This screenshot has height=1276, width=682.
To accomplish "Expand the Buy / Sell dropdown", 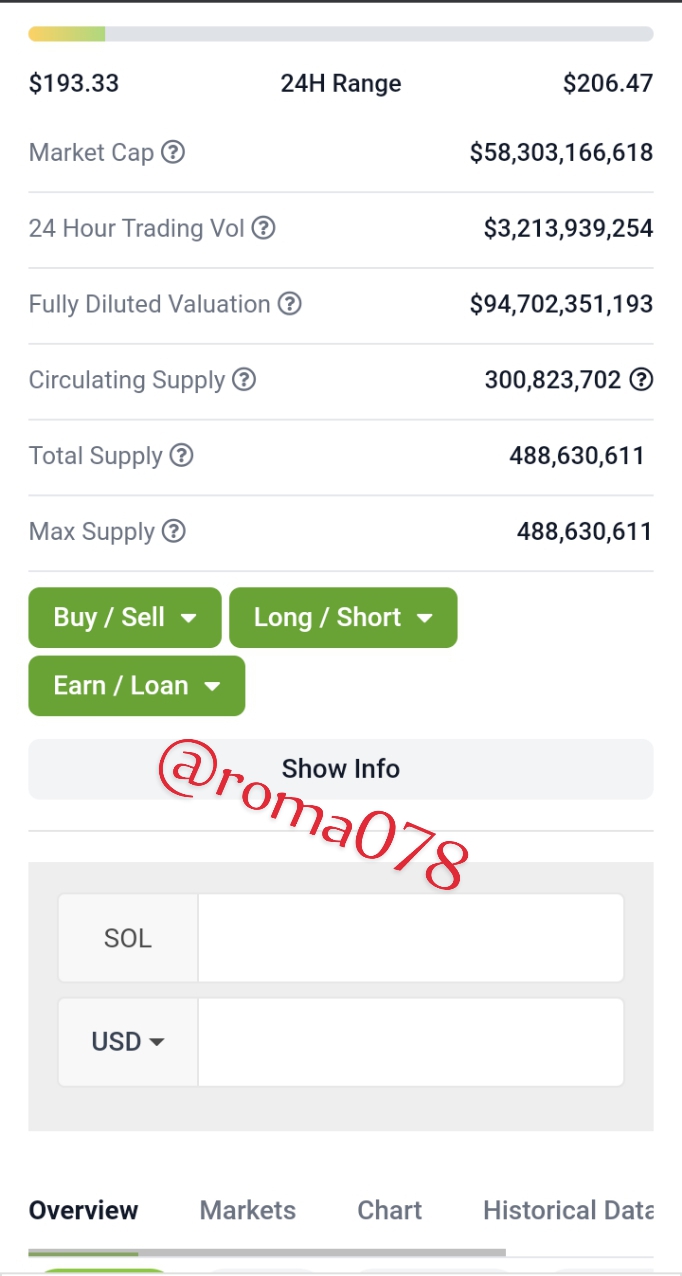I will pyautogui.click(x=125, y=617).
